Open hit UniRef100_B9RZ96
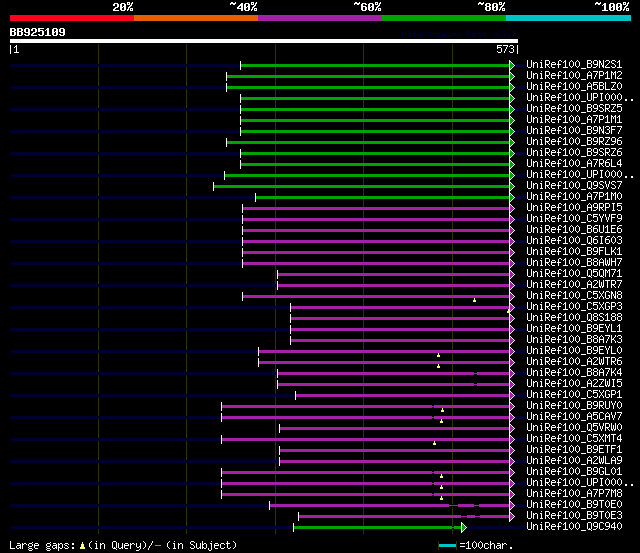Screen dimensions: 640x553 pos(574,142)
